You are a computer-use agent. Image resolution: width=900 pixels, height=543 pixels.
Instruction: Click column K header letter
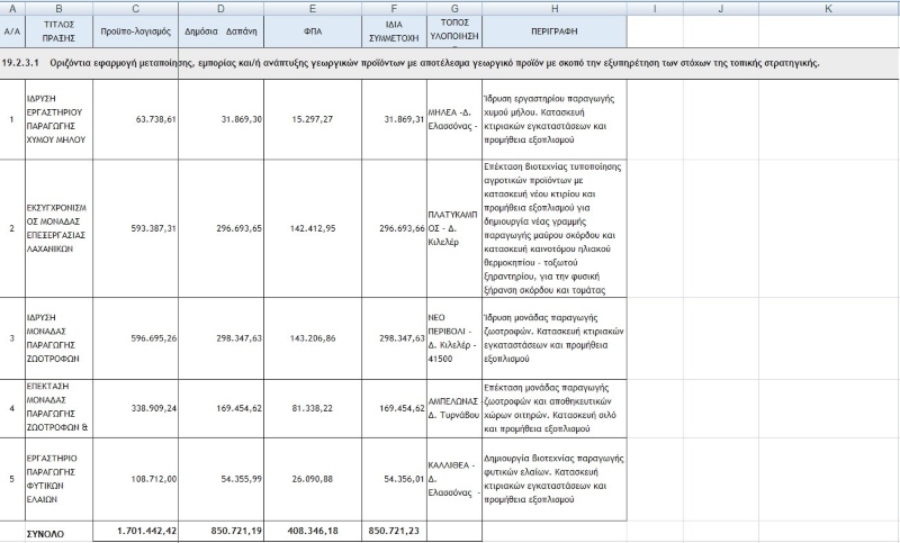tap(830, 7)
